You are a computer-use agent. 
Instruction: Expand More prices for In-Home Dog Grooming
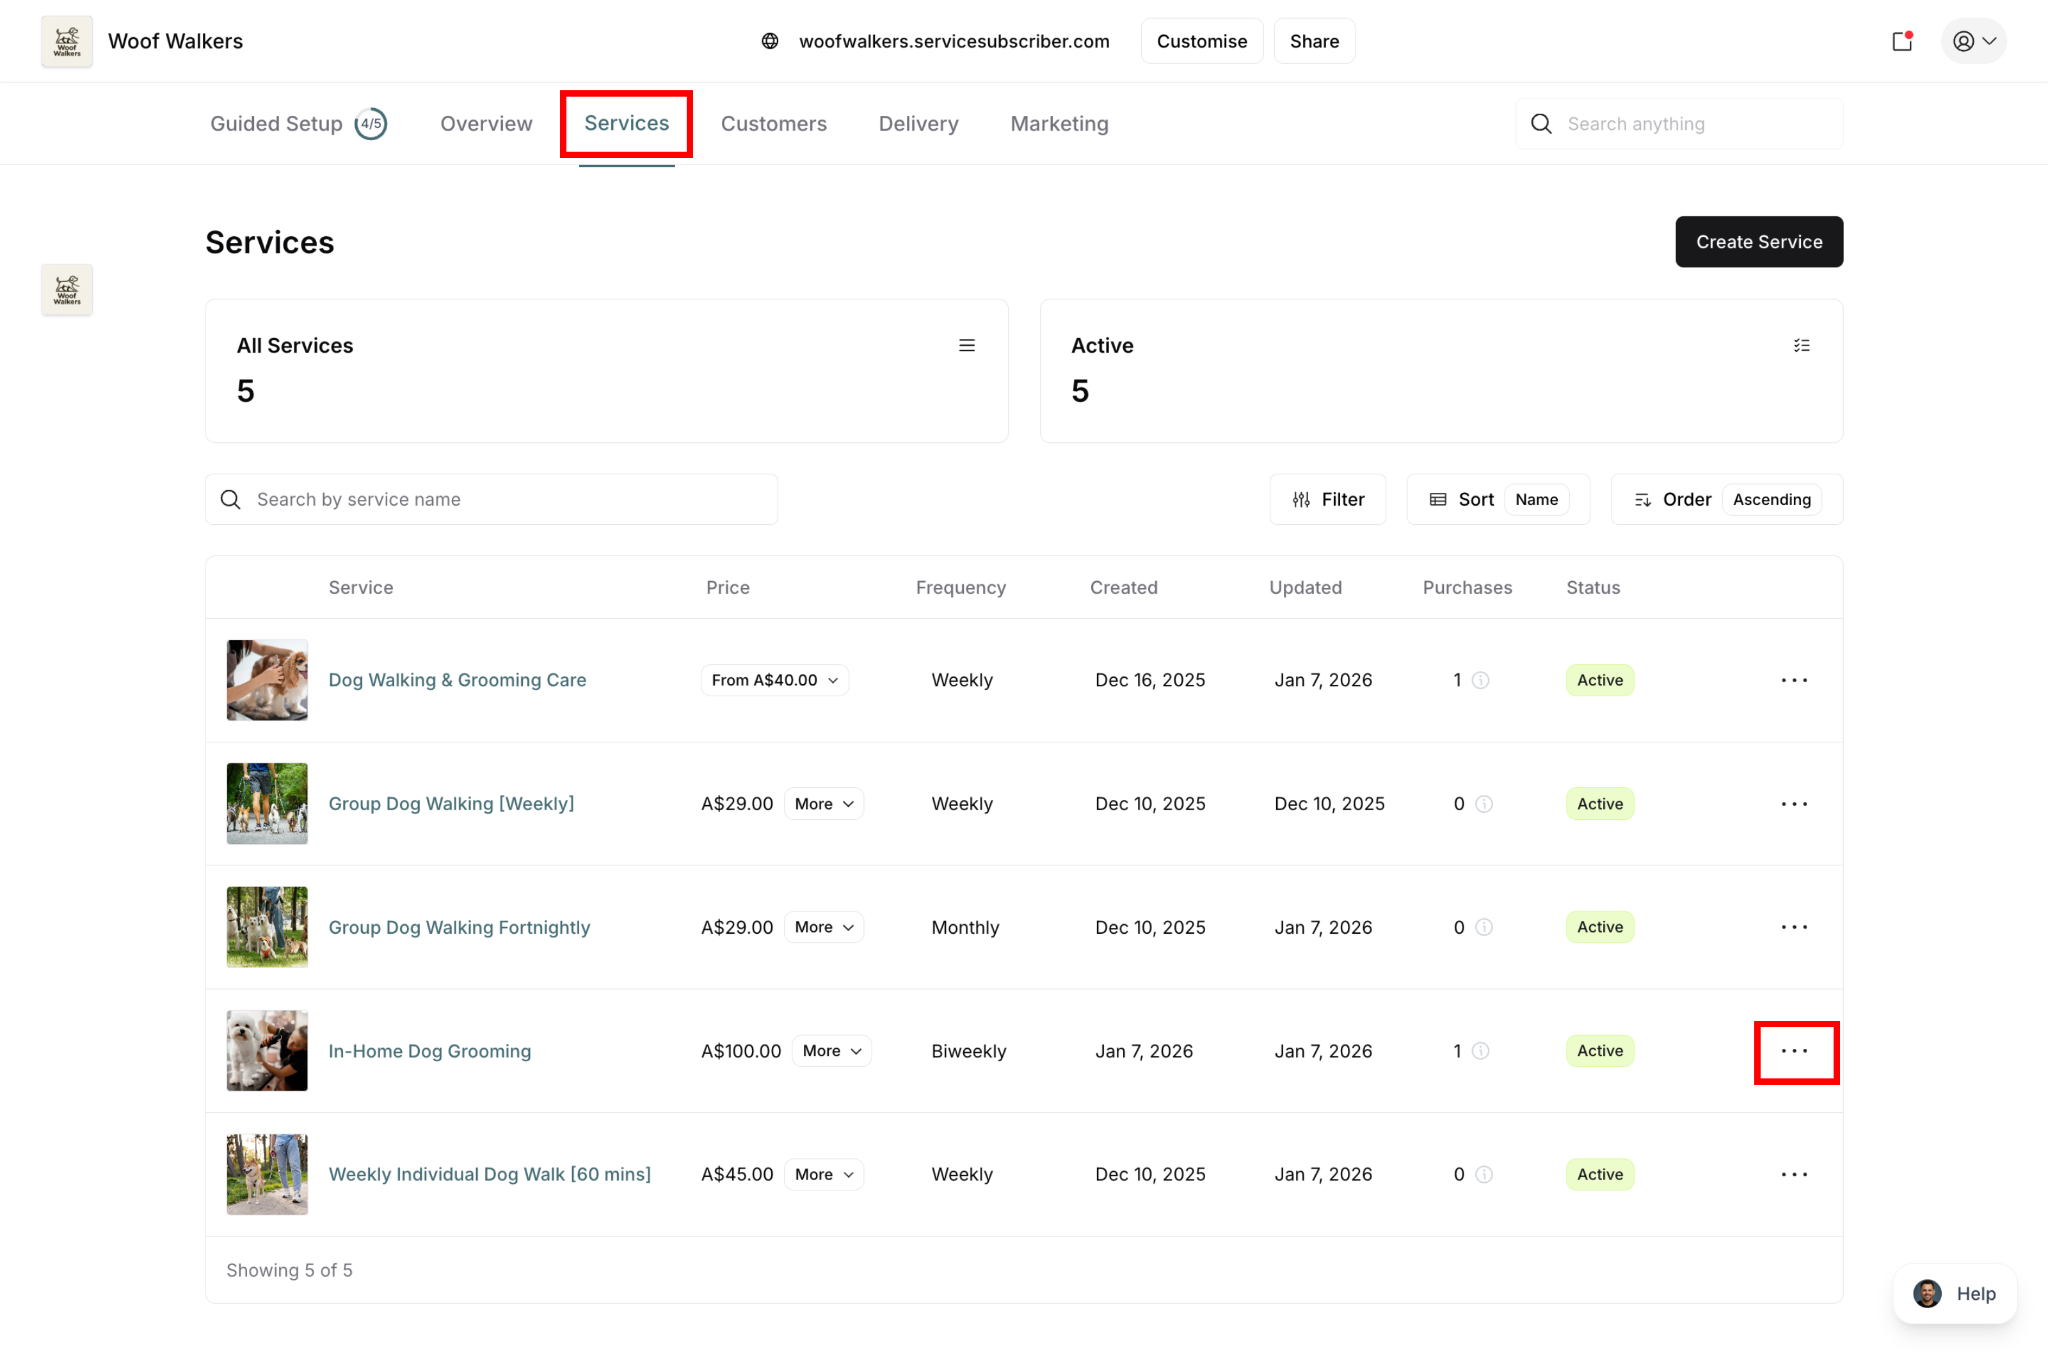coord(831,1051)
